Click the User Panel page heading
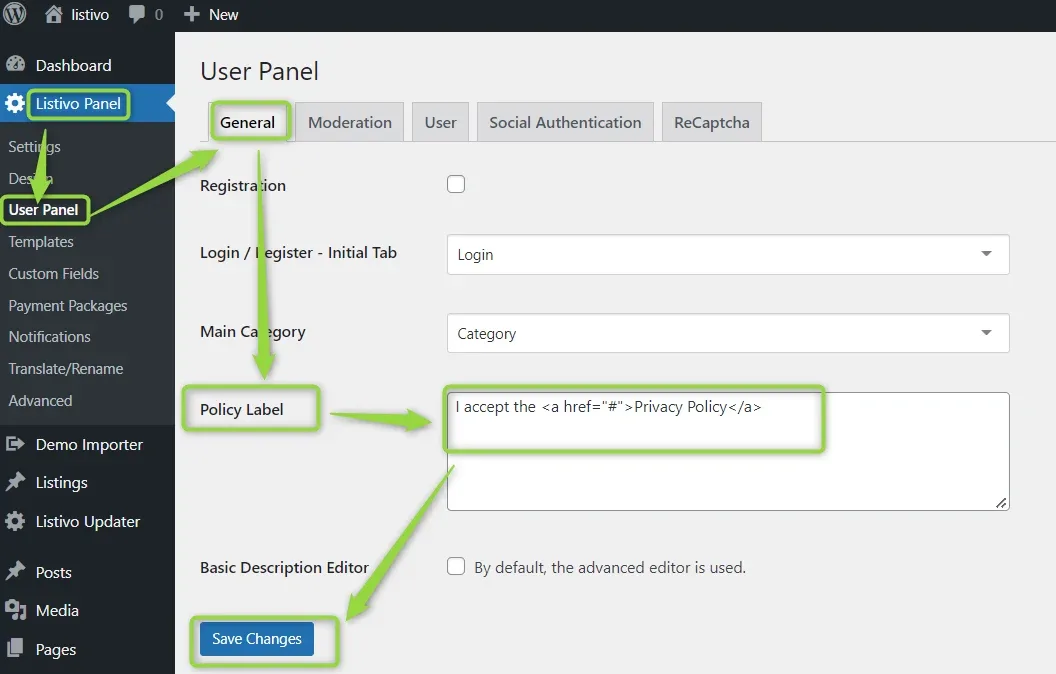 (x=259, y=71)
